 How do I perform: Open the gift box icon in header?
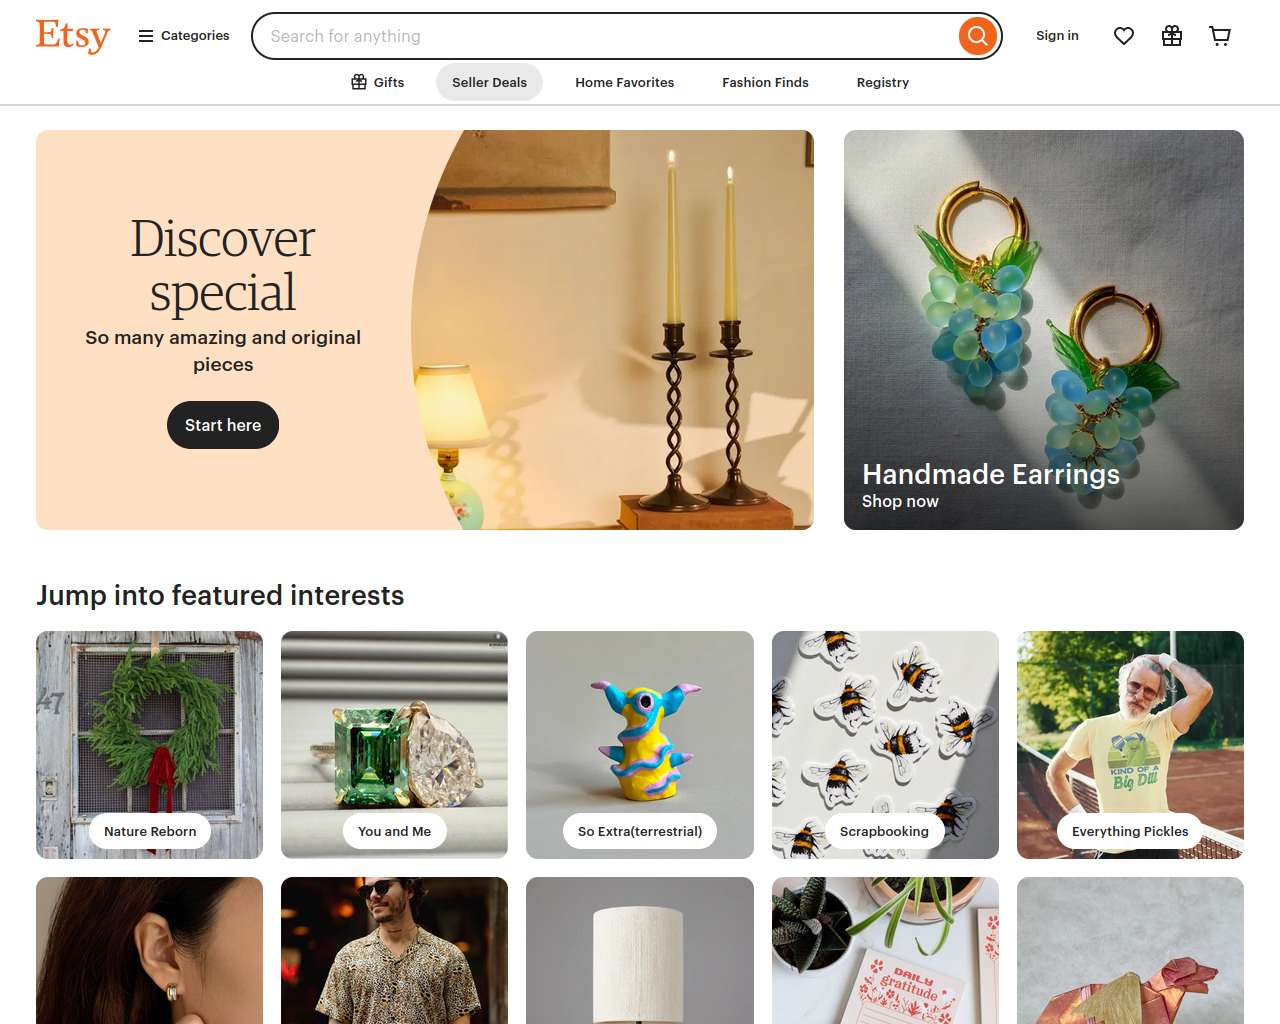coord(1172,36)
